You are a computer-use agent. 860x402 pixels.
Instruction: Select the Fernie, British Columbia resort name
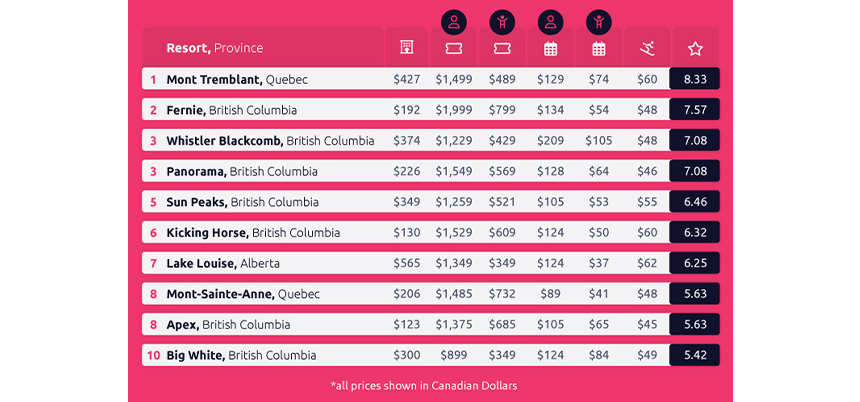231,110
